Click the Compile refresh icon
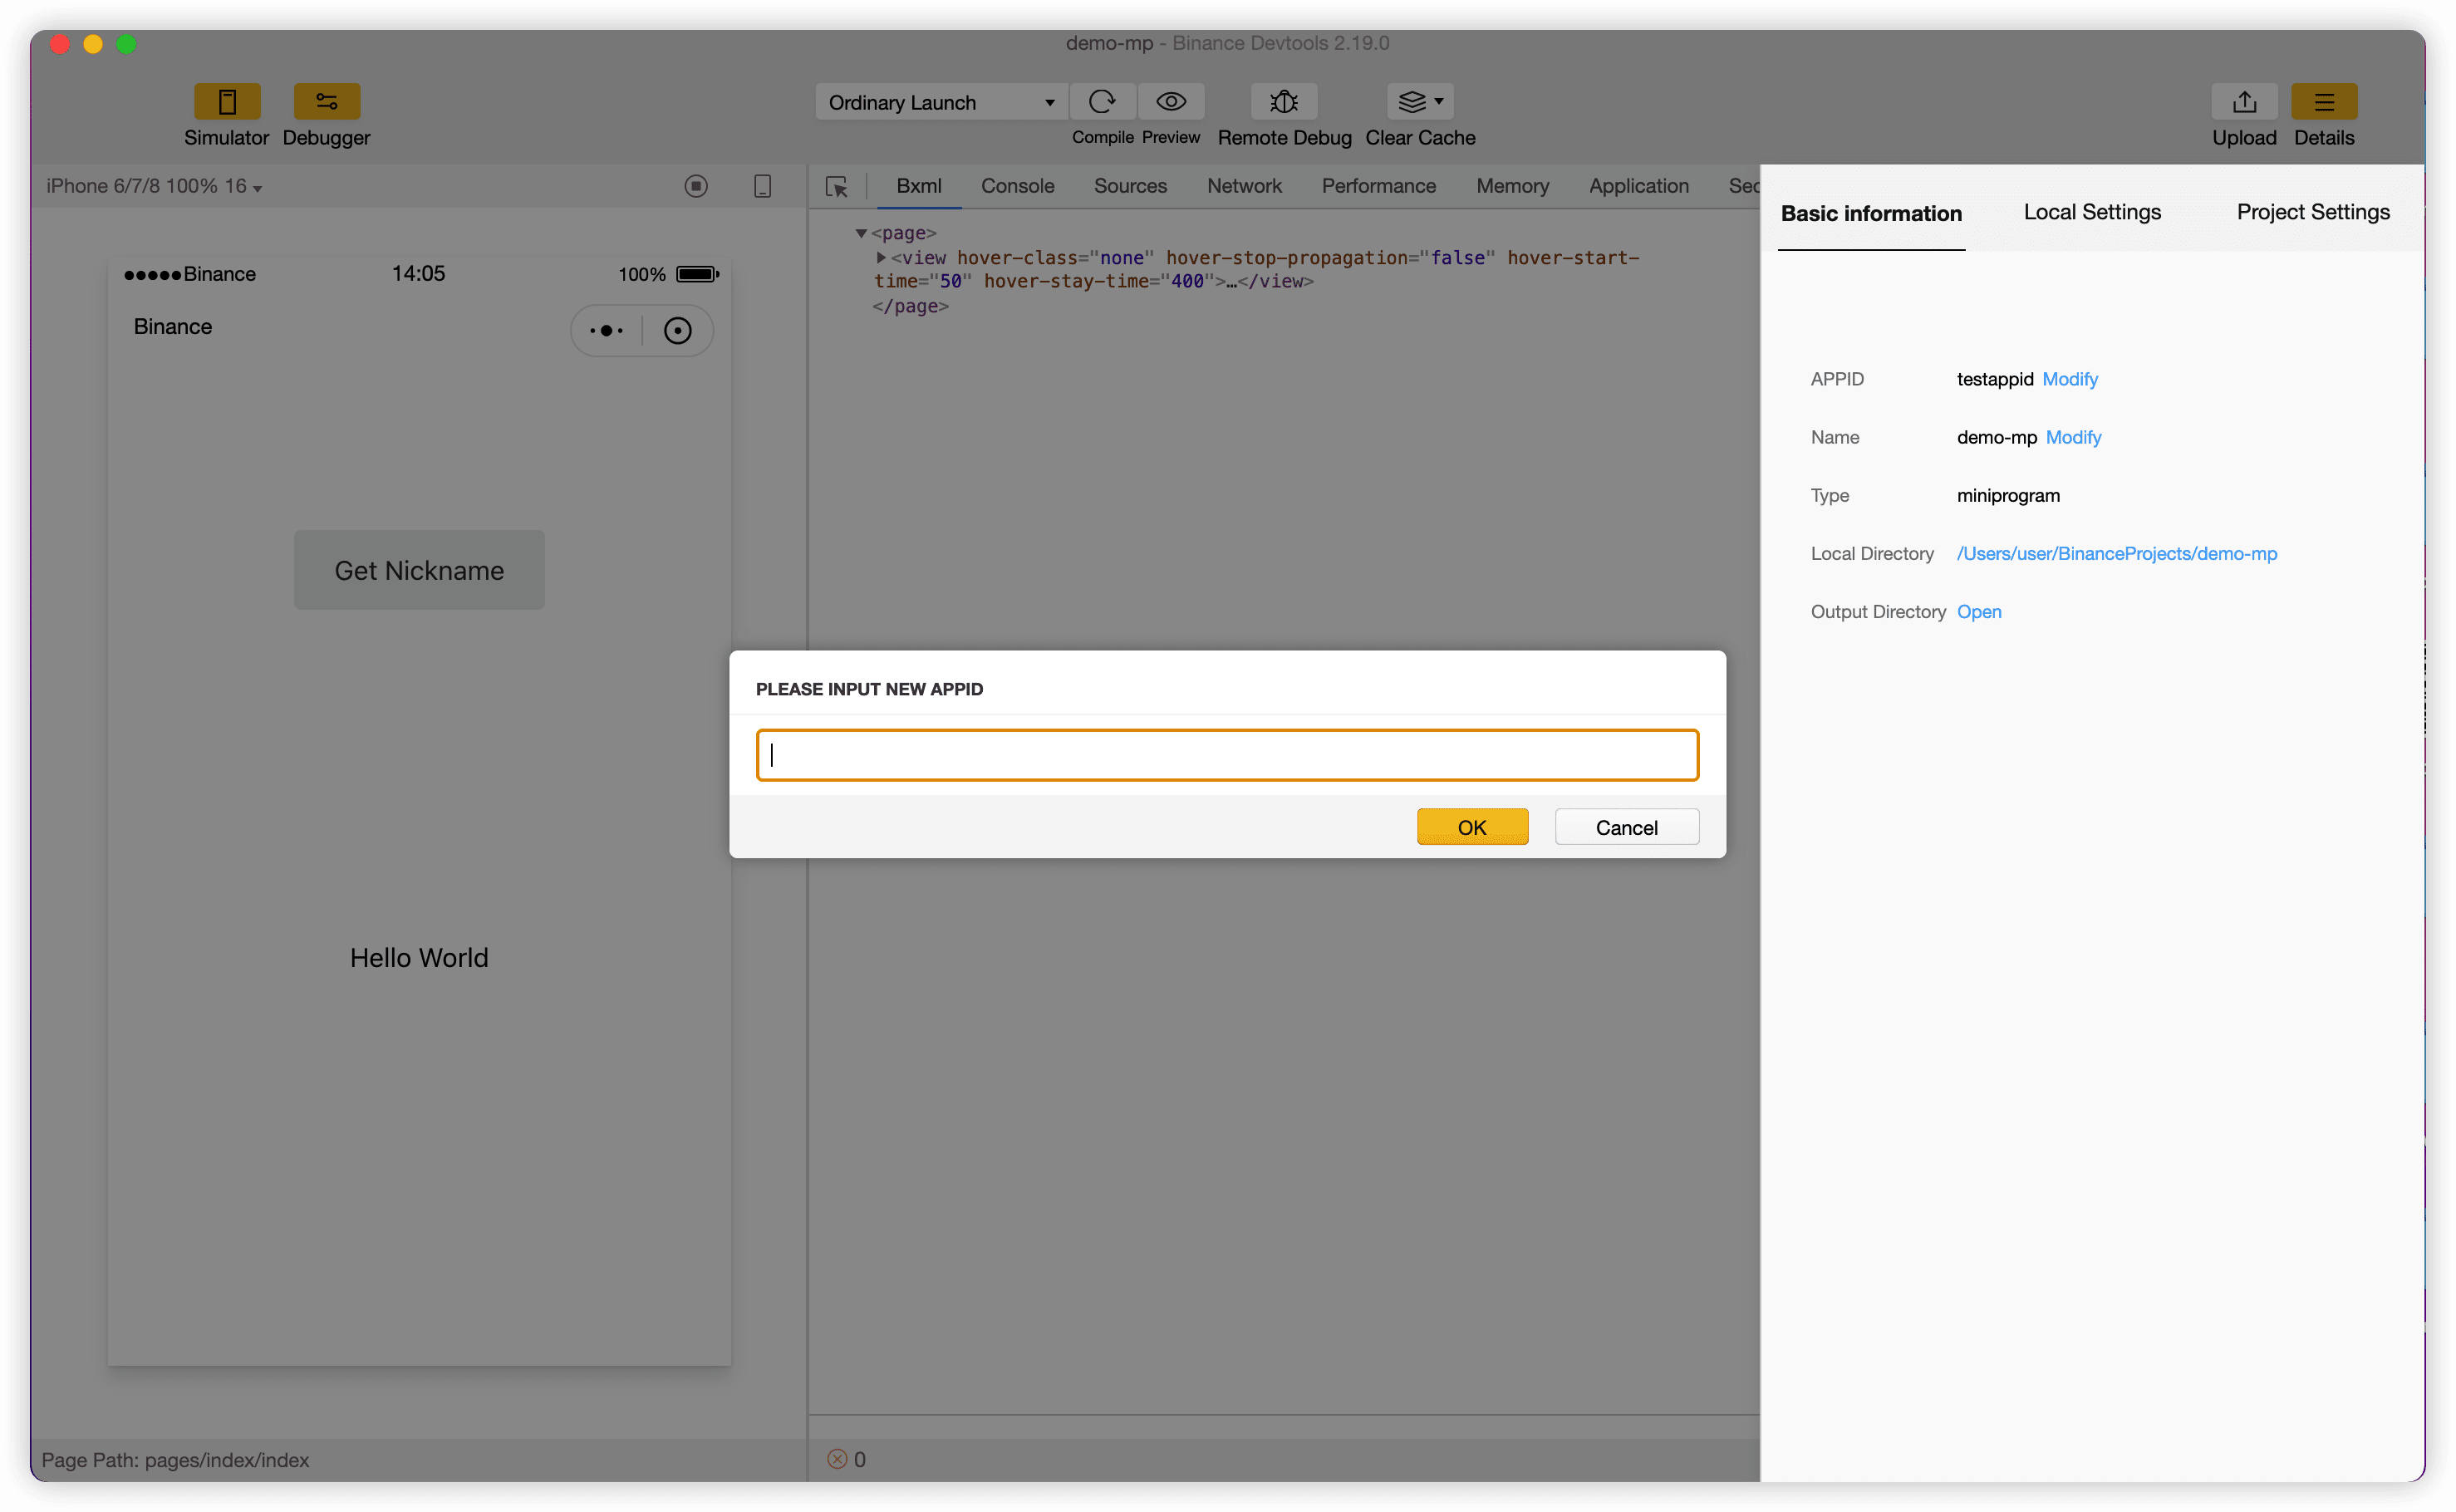This screenshot has width=2456, height=1512. (1102, 101)
